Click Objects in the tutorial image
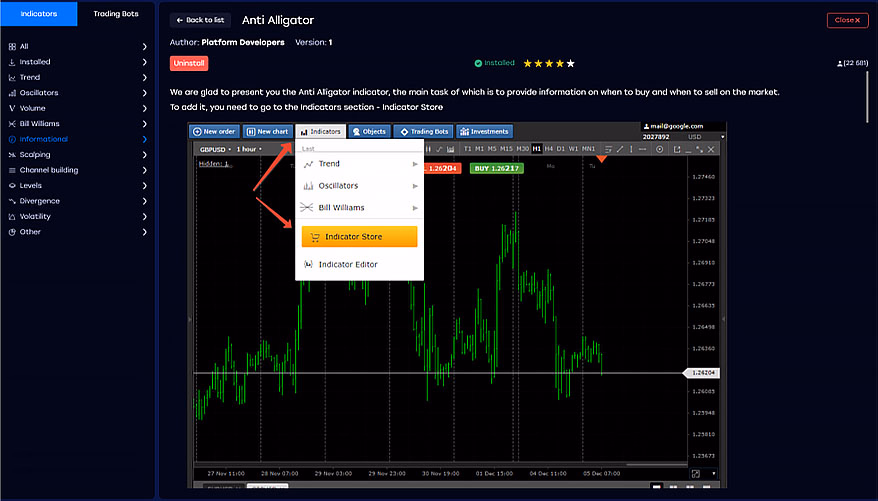The width and height of the screenshot is (878, 501). point(369,132)
